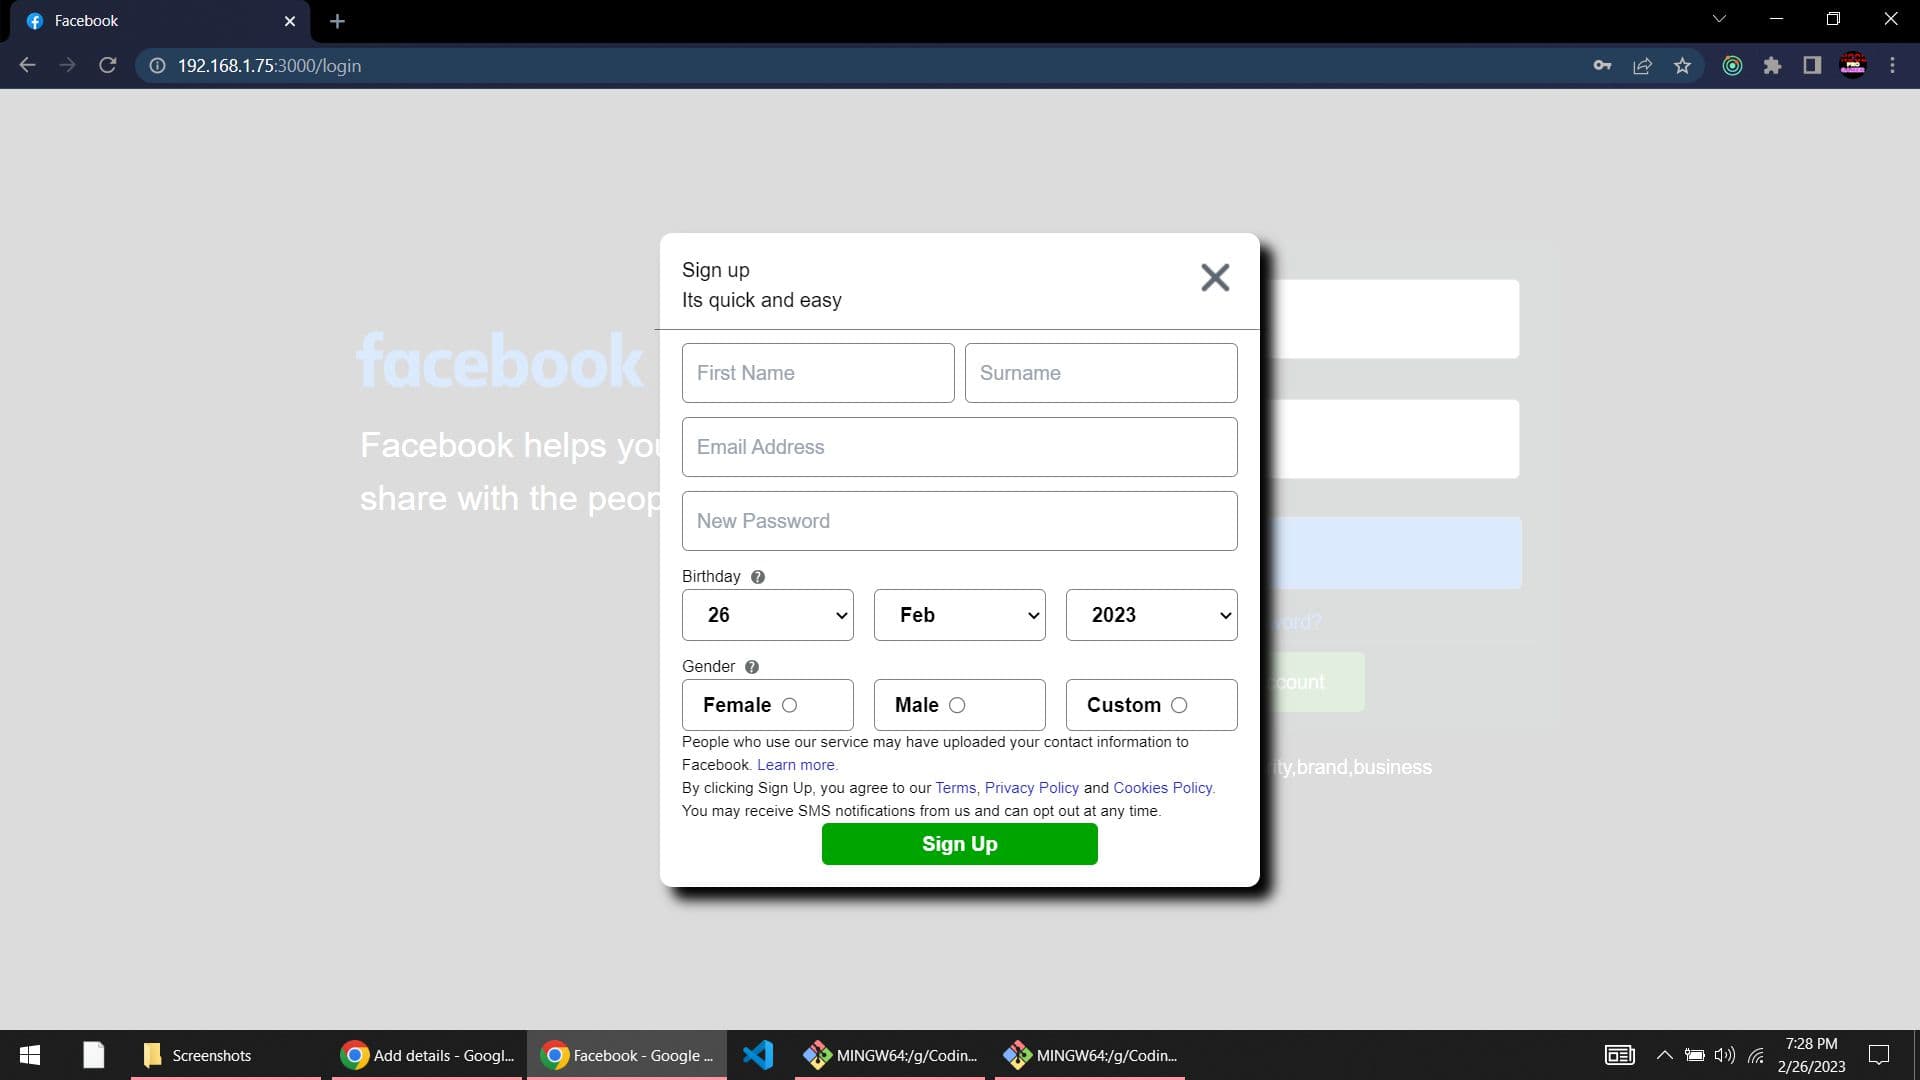Image resolution: width=1920 pixels, height=1080 pixels.
Task: Click the Gender help question mark icon
Action: [752, 667]
